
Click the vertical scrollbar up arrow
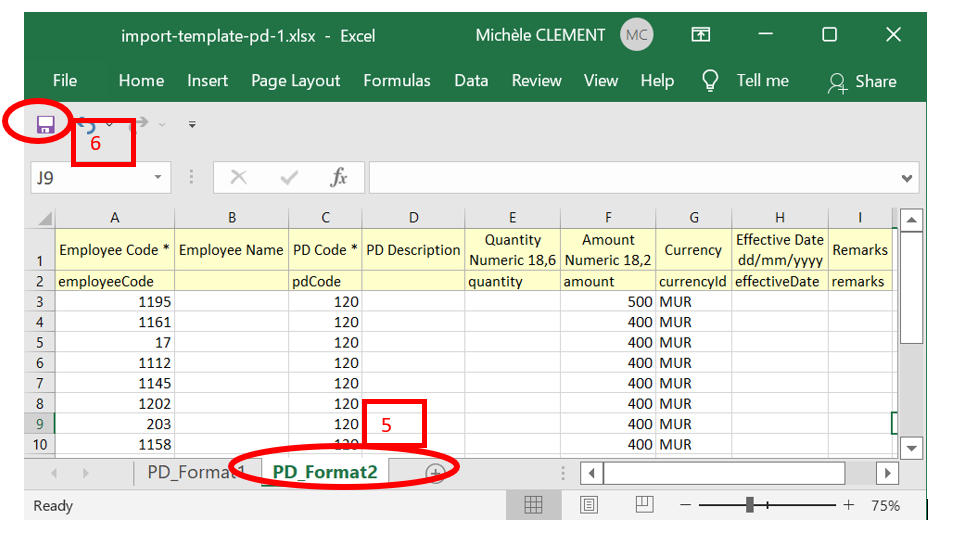[911, 220]
